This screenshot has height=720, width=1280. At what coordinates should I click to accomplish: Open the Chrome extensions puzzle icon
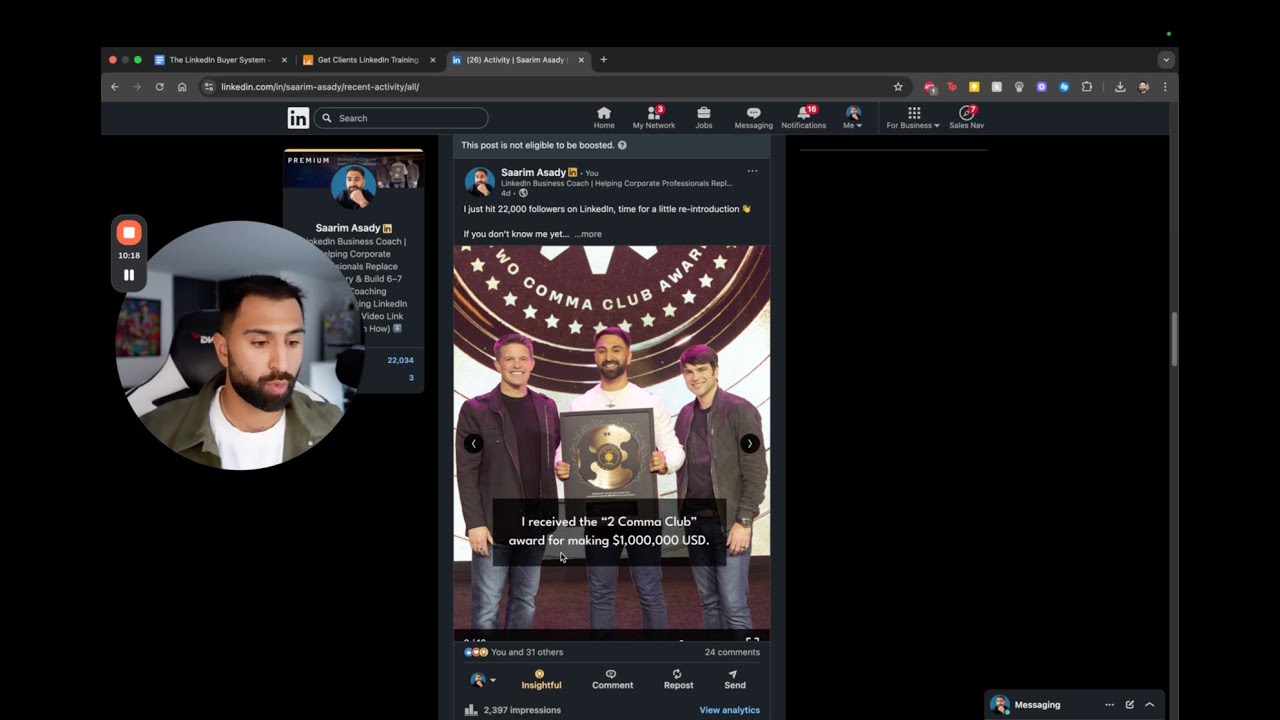pyautogui.click(x=1087, y=87)
